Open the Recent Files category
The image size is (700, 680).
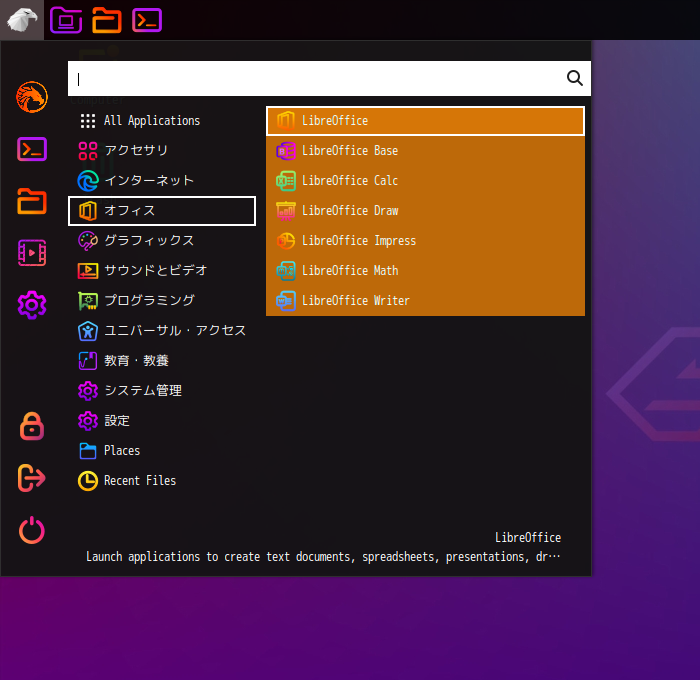pos(162,481)
